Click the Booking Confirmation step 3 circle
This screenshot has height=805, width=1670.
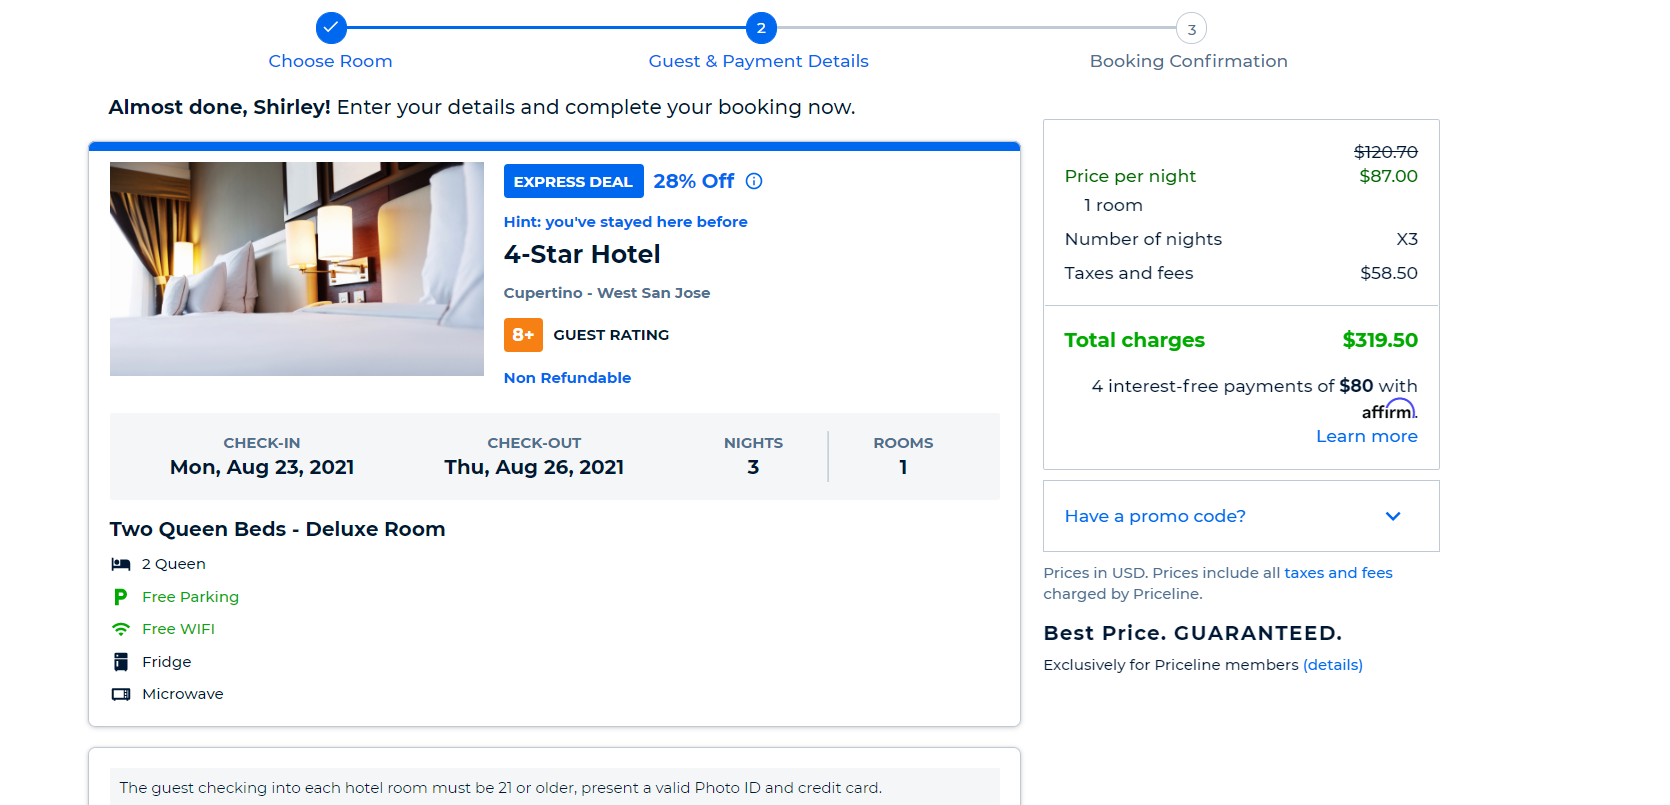1191,29
